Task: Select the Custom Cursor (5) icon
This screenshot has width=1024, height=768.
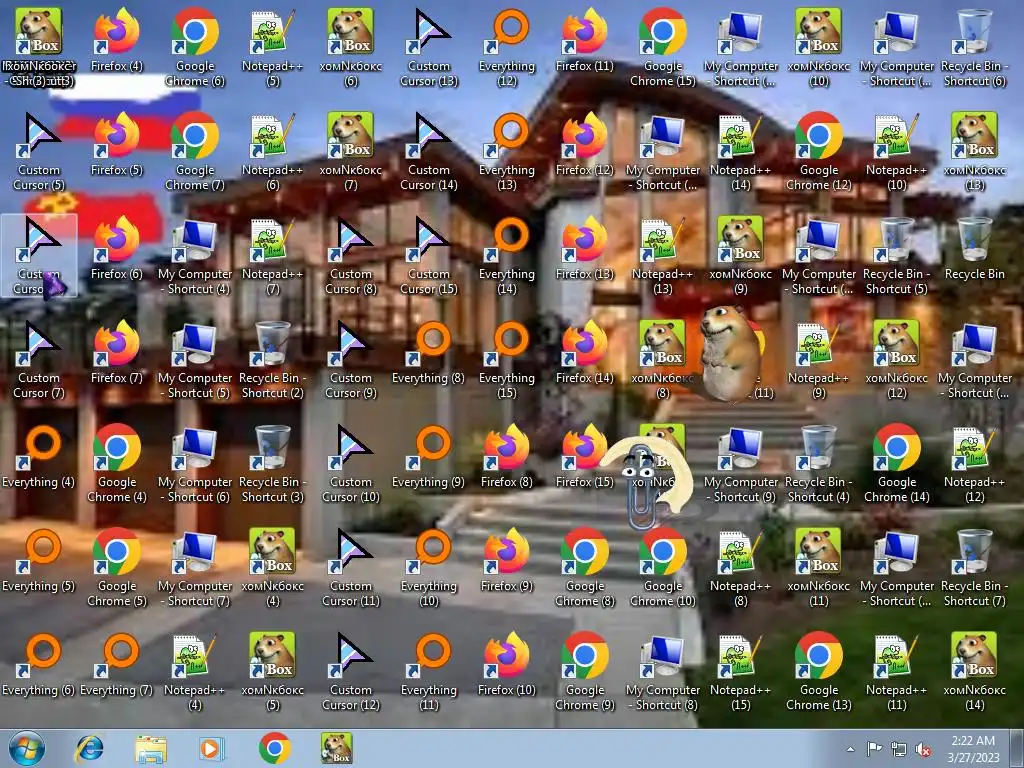Action: pyautogui.click(x=39, y=151)
